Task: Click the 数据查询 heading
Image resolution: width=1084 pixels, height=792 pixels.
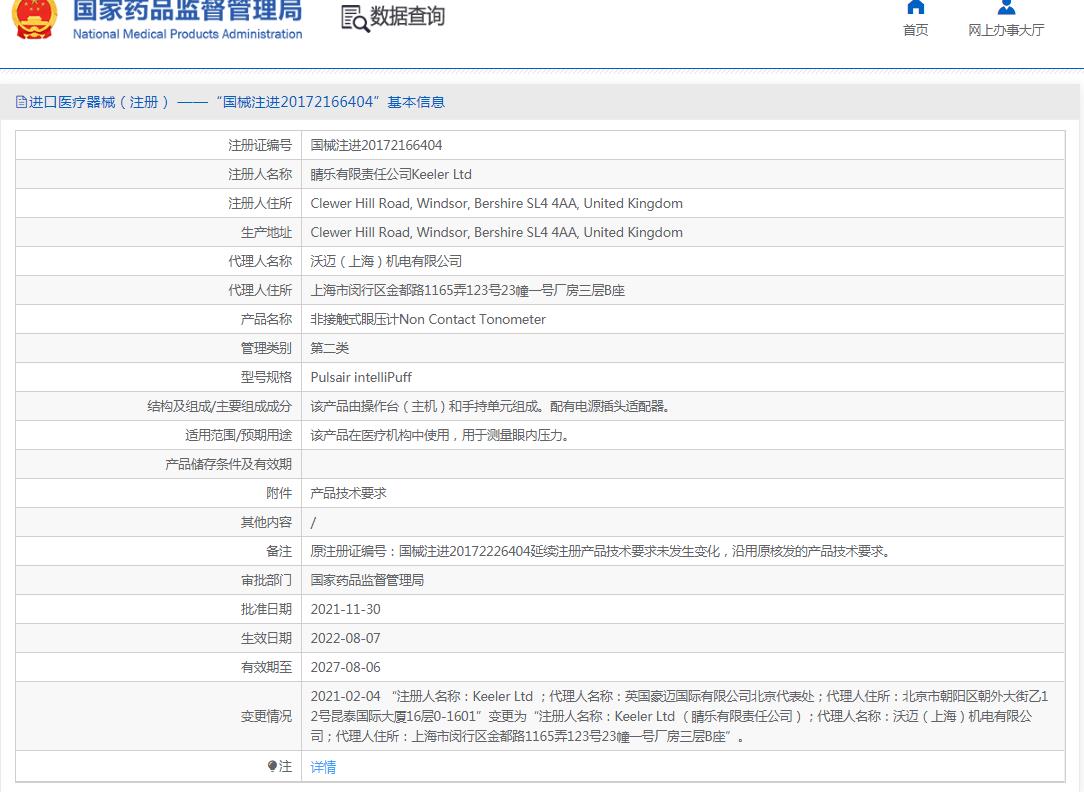Action: 407,16
